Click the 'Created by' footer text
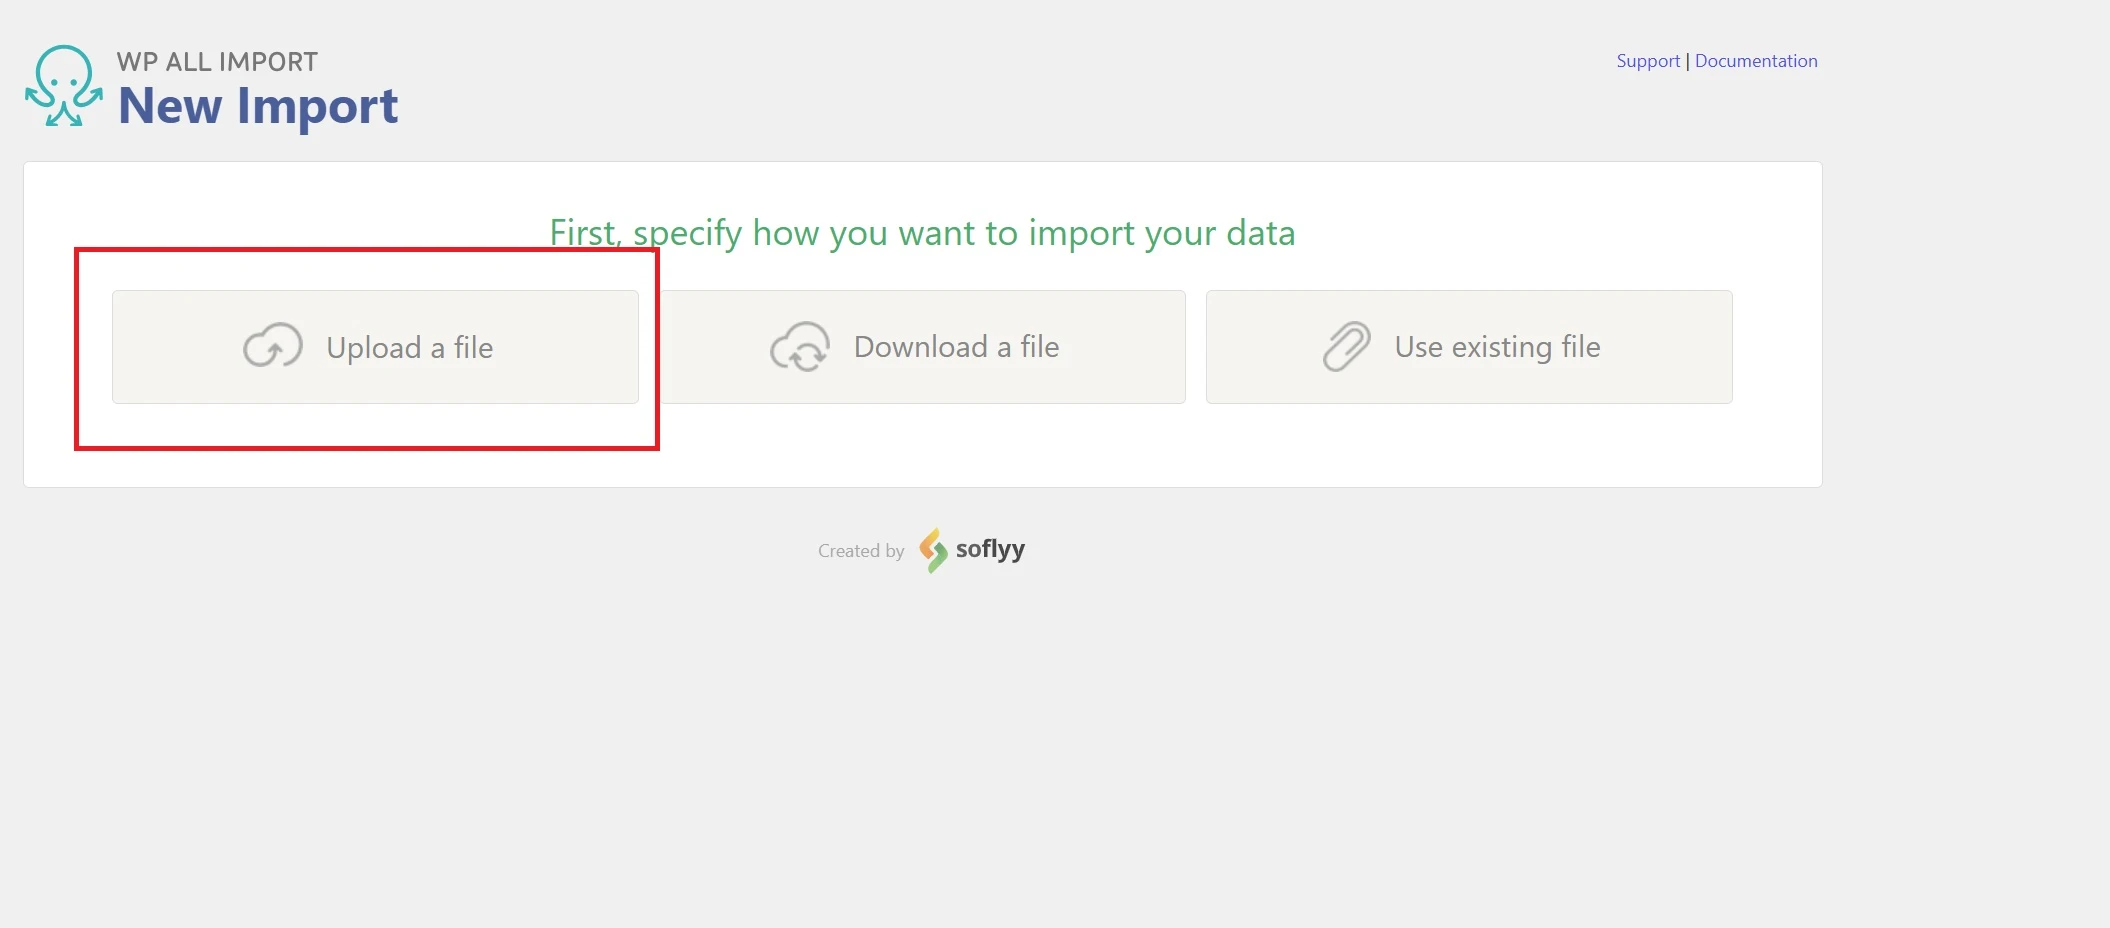 point(861,551)
